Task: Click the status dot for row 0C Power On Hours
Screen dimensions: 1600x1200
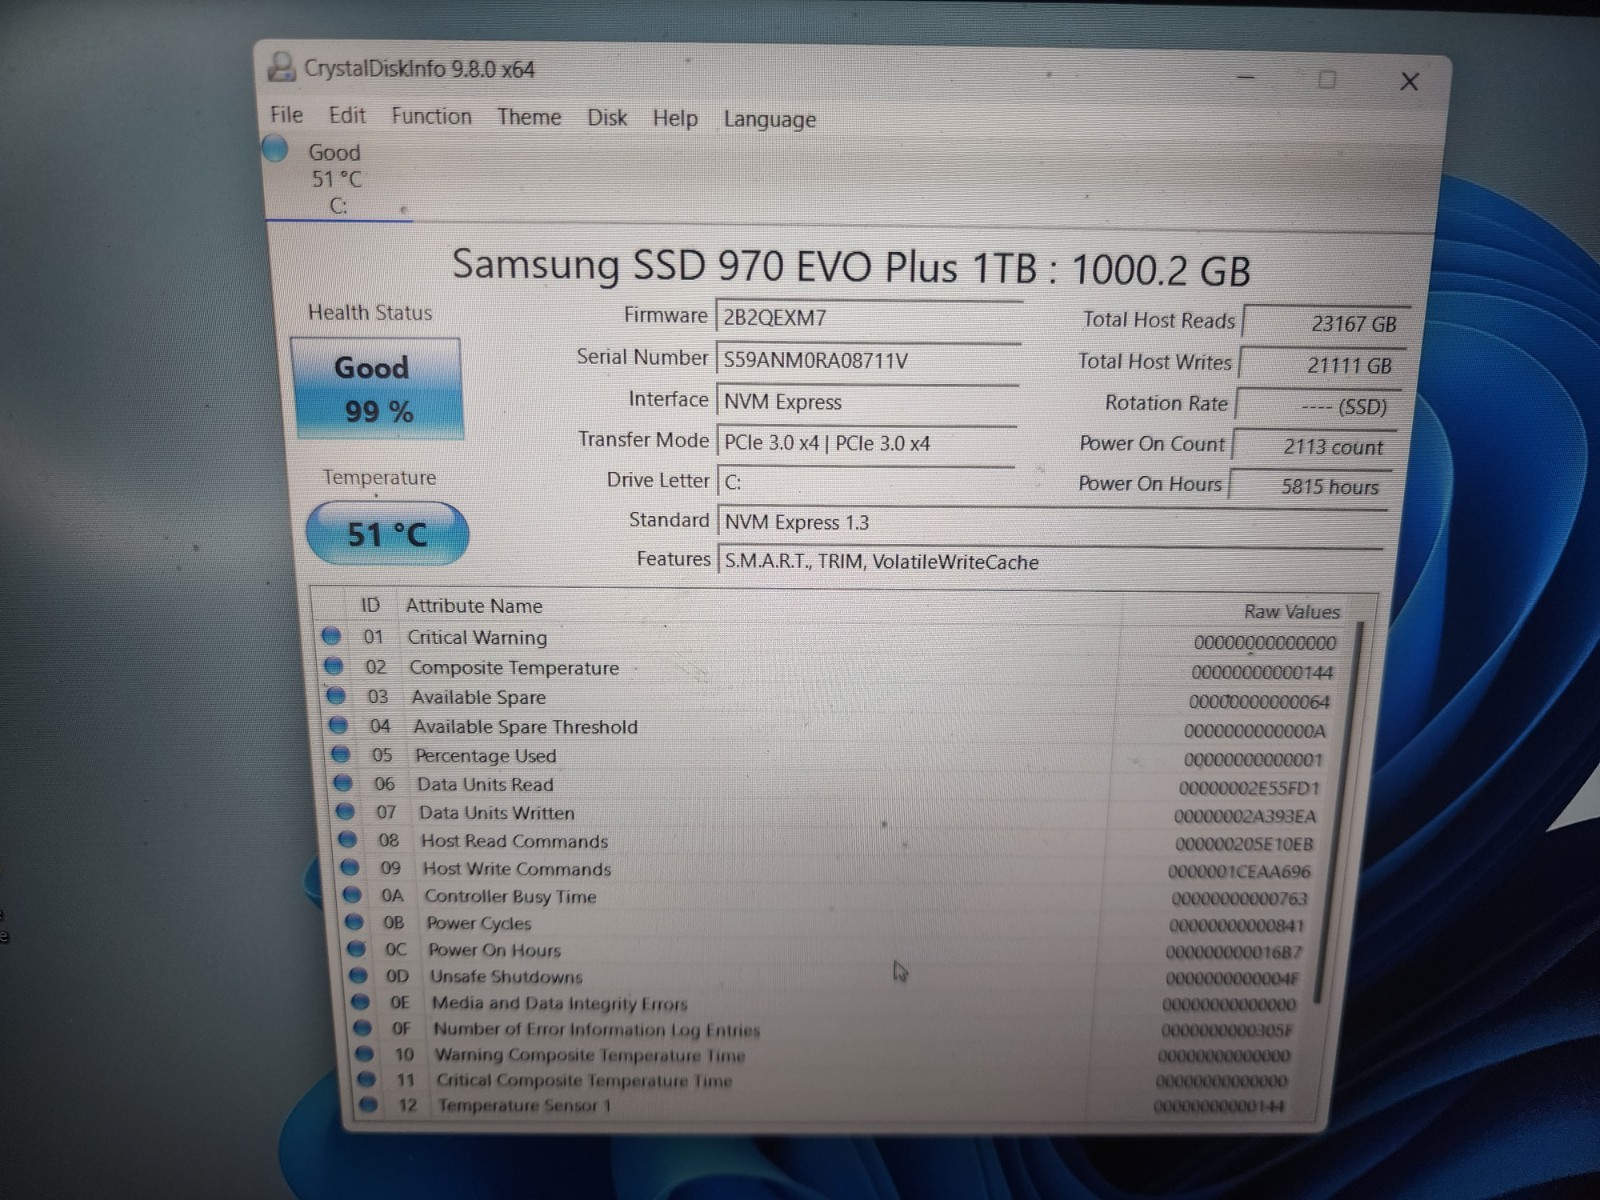Action: pos(356,949)
